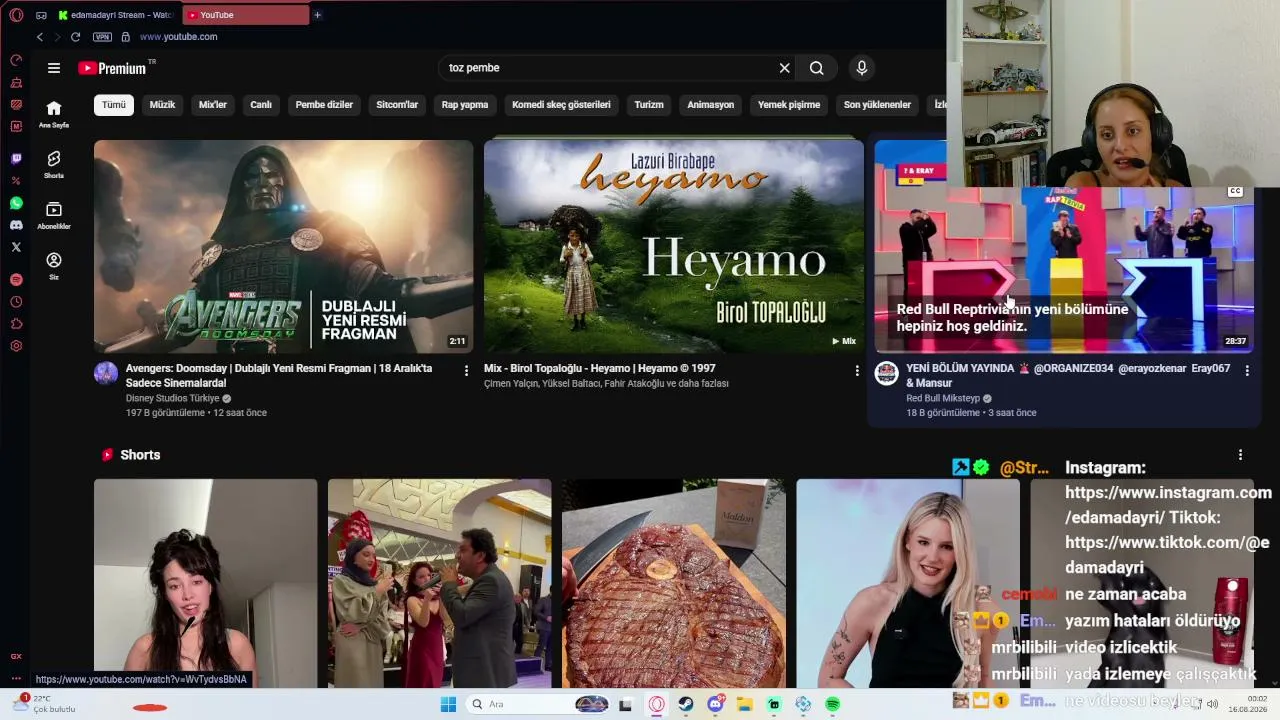Open options for Avengers Doomsday video
Image resolution: width=1280 pixels, height=720 pixels.
pos(466,371)
